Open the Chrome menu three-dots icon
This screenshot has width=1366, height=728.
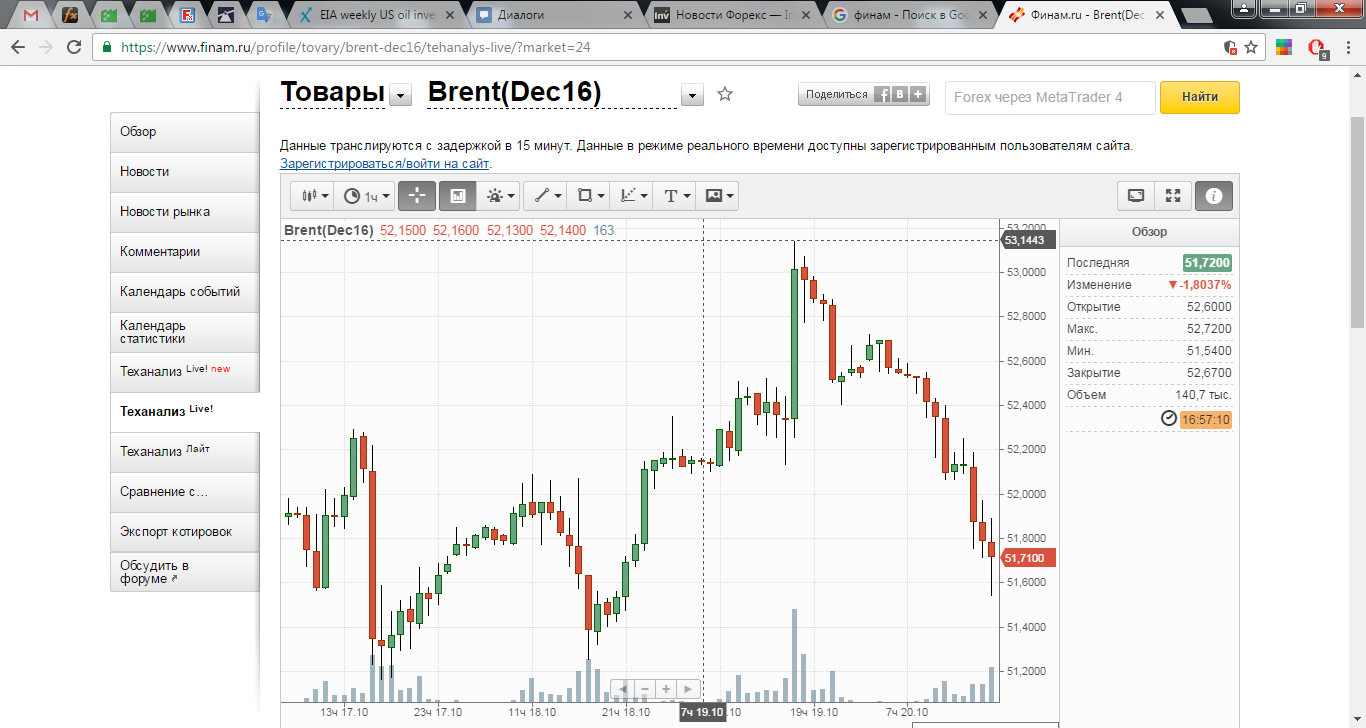click(1347, 47)
